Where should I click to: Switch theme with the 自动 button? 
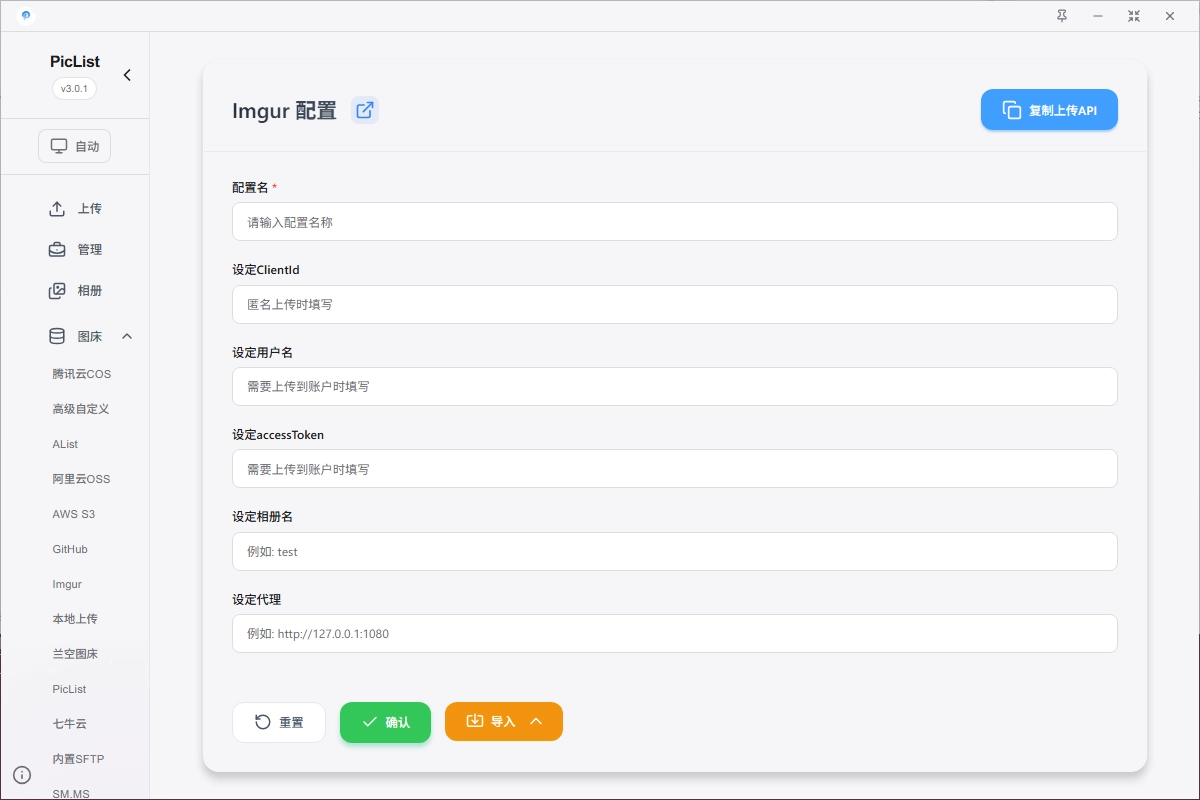tap(75, 146)
